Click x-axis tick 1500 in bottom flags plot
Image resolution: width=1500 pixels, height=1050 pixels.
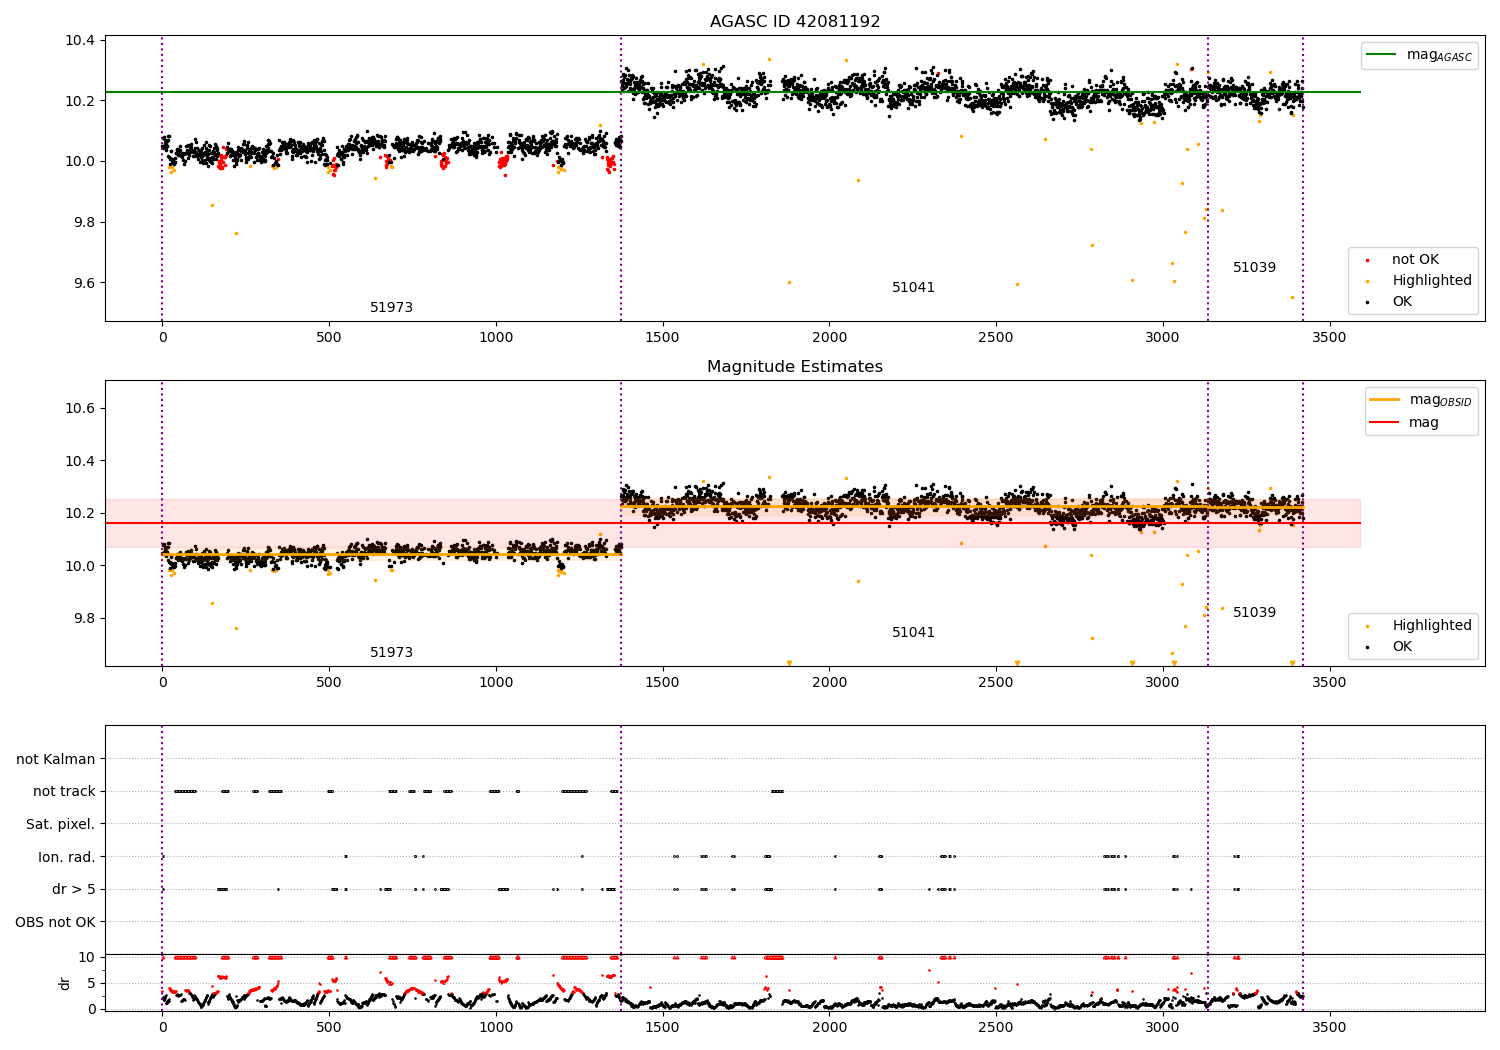coord(662,1027)
